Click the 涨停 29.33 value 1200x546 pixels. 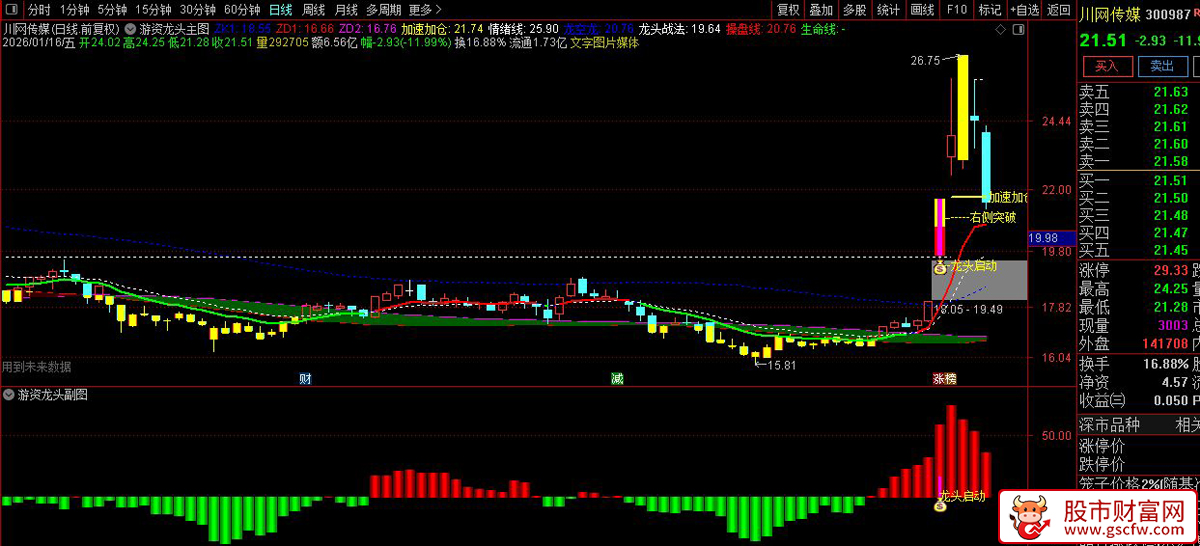pyautogui.click(x=1170, y=270)
